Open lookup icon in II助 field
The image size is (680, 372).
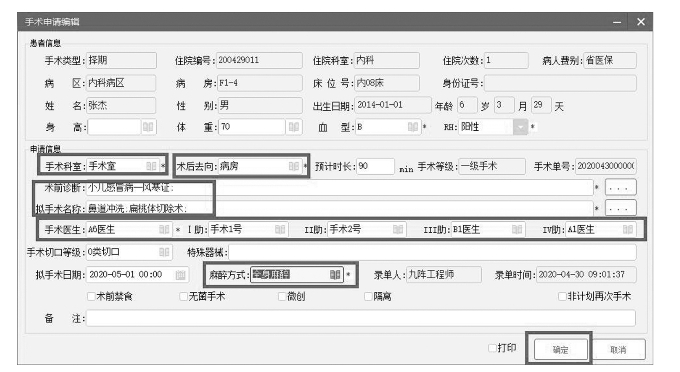tap(398, 229)
